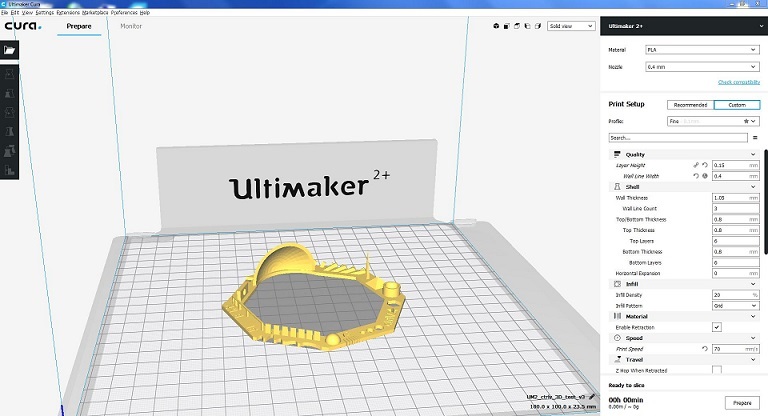Switch Print Setup to Custom mode
Screen dimensions: 768x416
coord(737,105)
